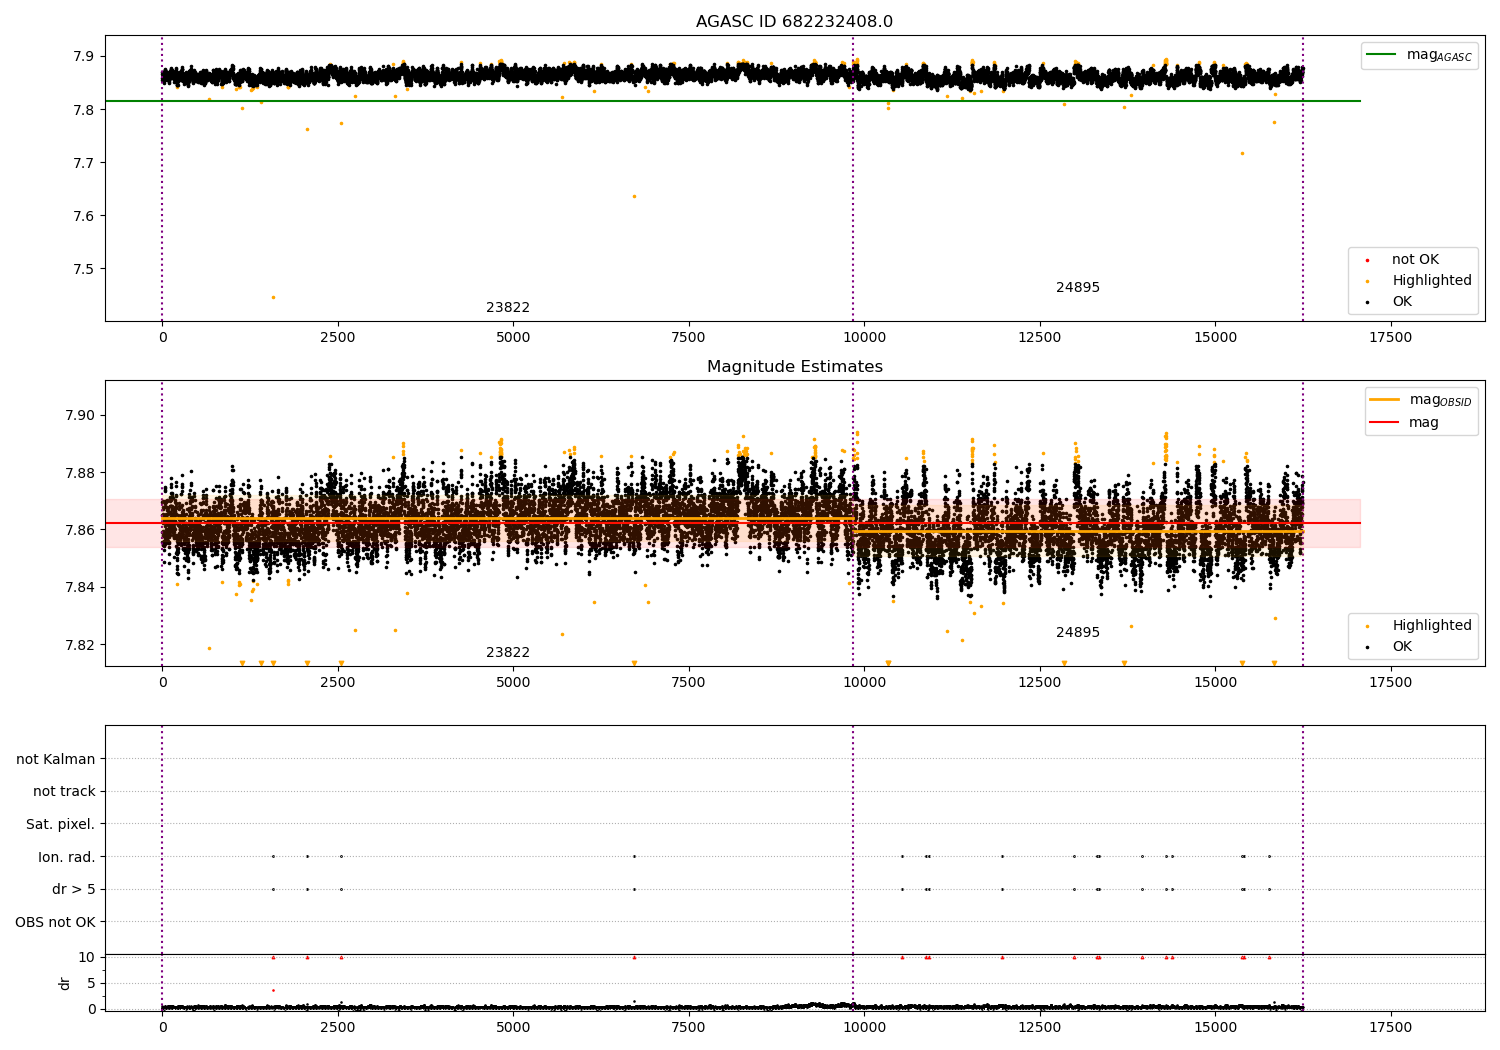Viewport: 1500px width, 1050px height.
Task: Select the mag OBSID legend entry in middle plot
Action: tap(1420, 400)
